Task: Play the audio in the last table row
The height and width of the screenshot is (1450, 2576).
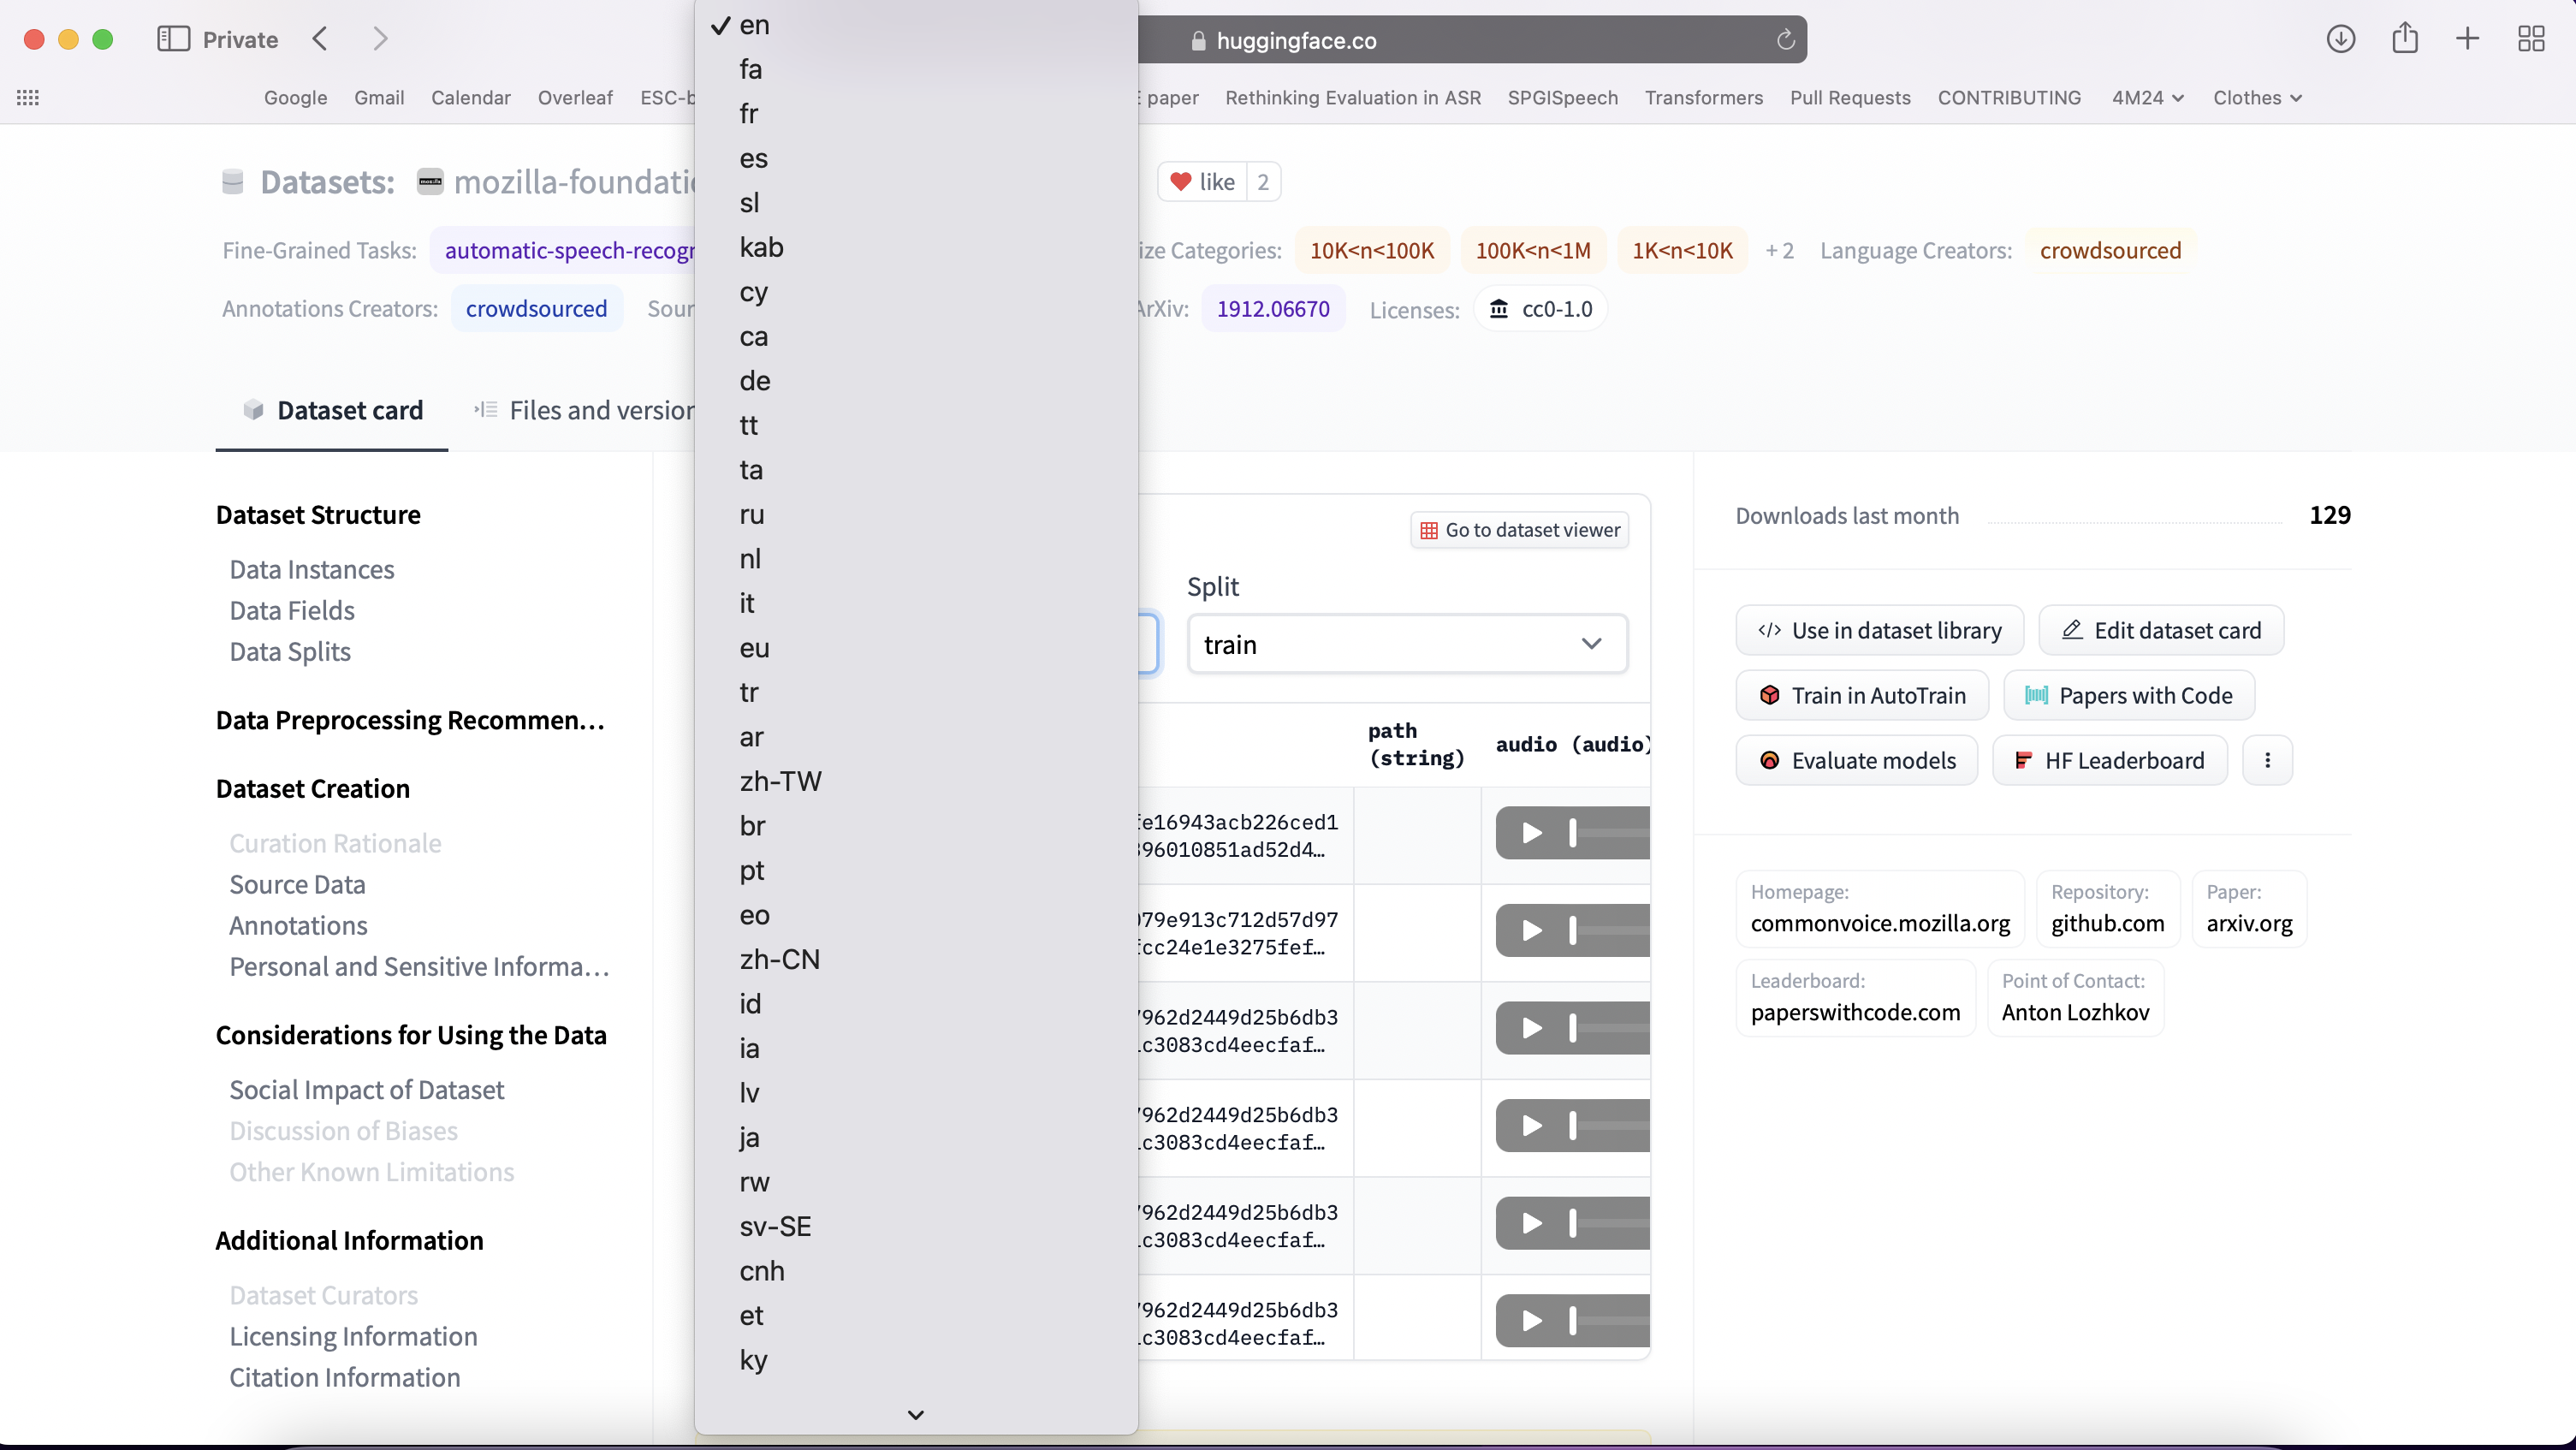Action: point(1531,1321)
